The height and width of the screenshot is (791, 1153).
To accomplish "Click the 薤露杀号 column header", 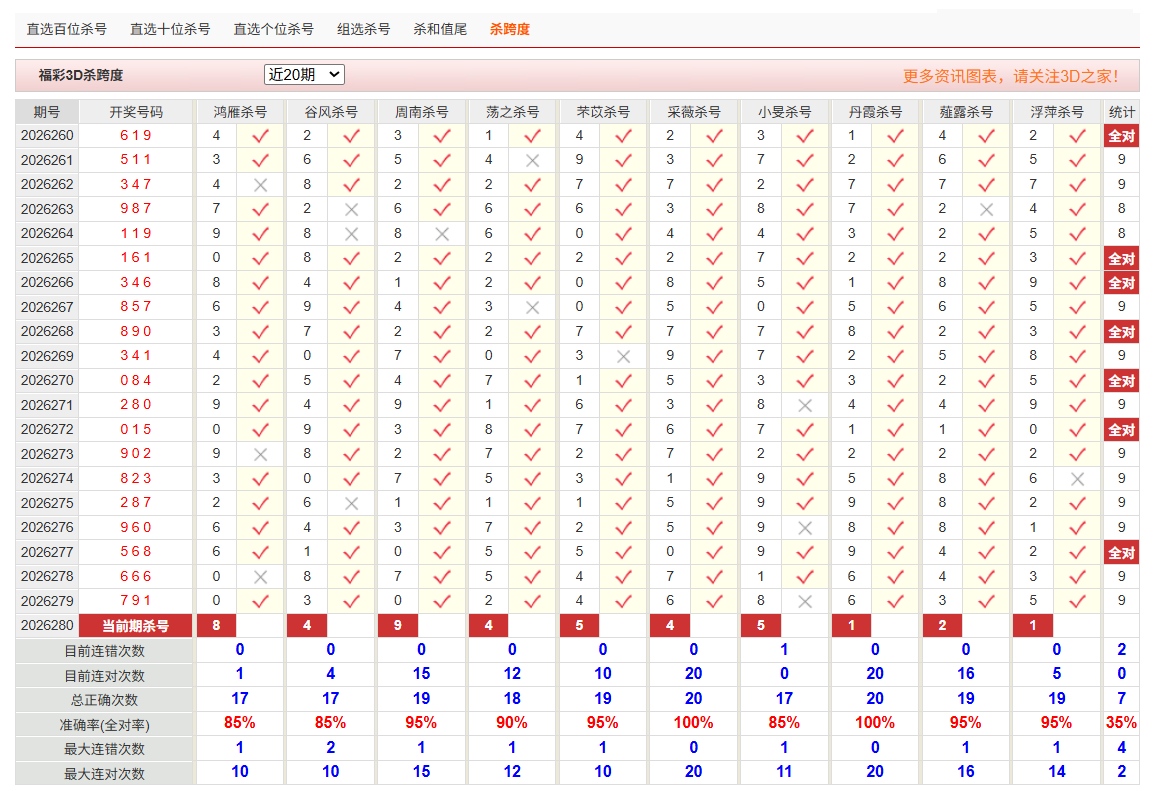I will (965, 112).
